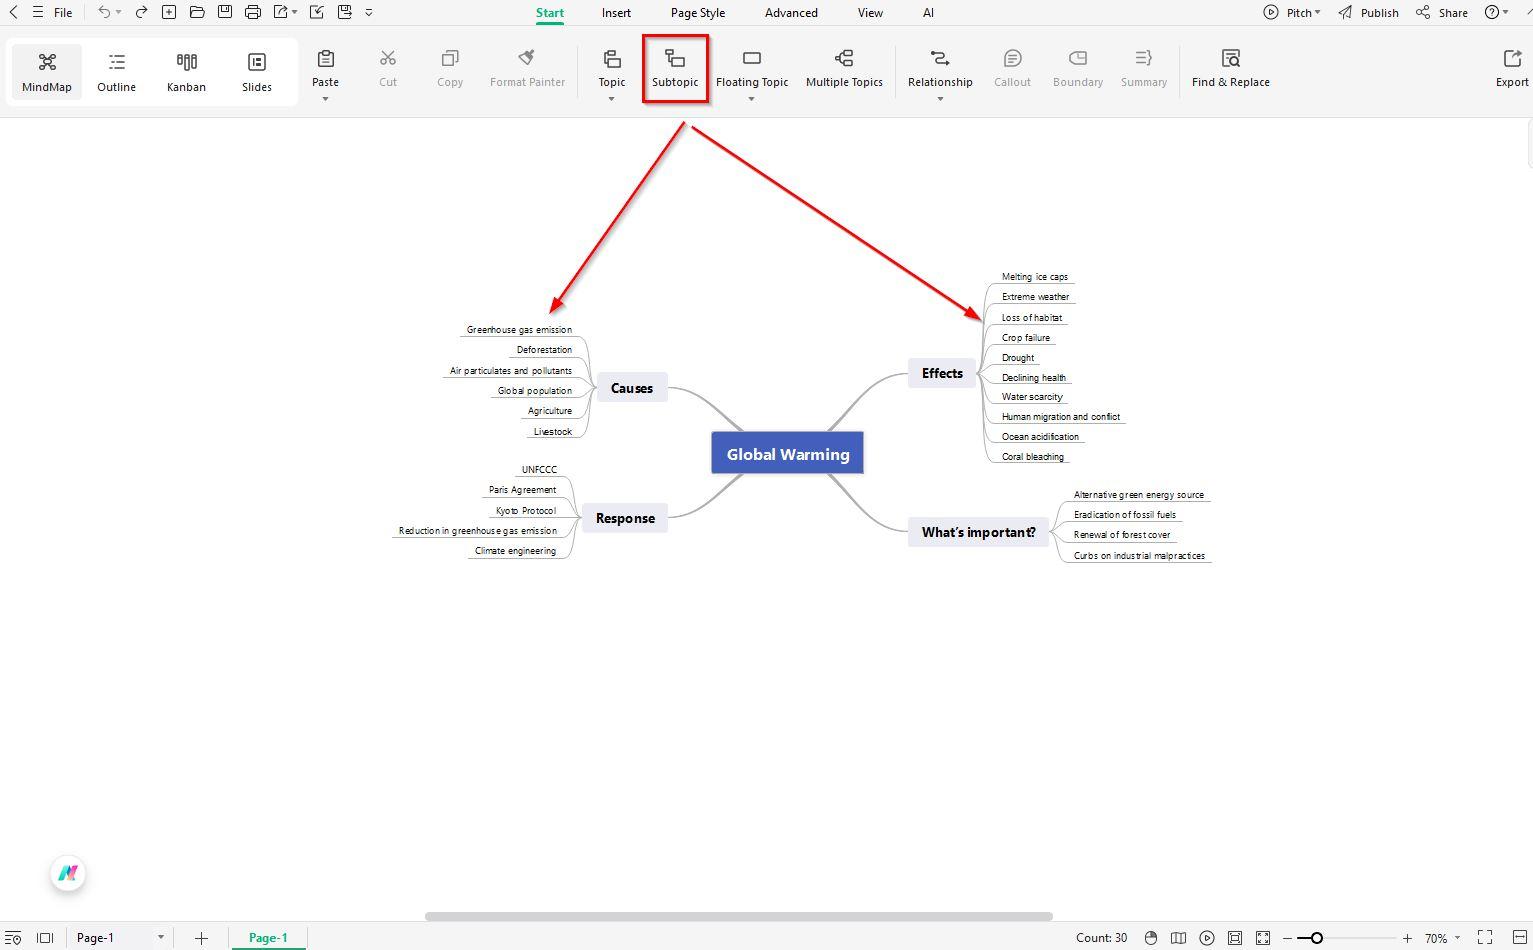1533x950 pixels.
Task: Switch to the Insert tab
Action: click(x=616, y=13)
